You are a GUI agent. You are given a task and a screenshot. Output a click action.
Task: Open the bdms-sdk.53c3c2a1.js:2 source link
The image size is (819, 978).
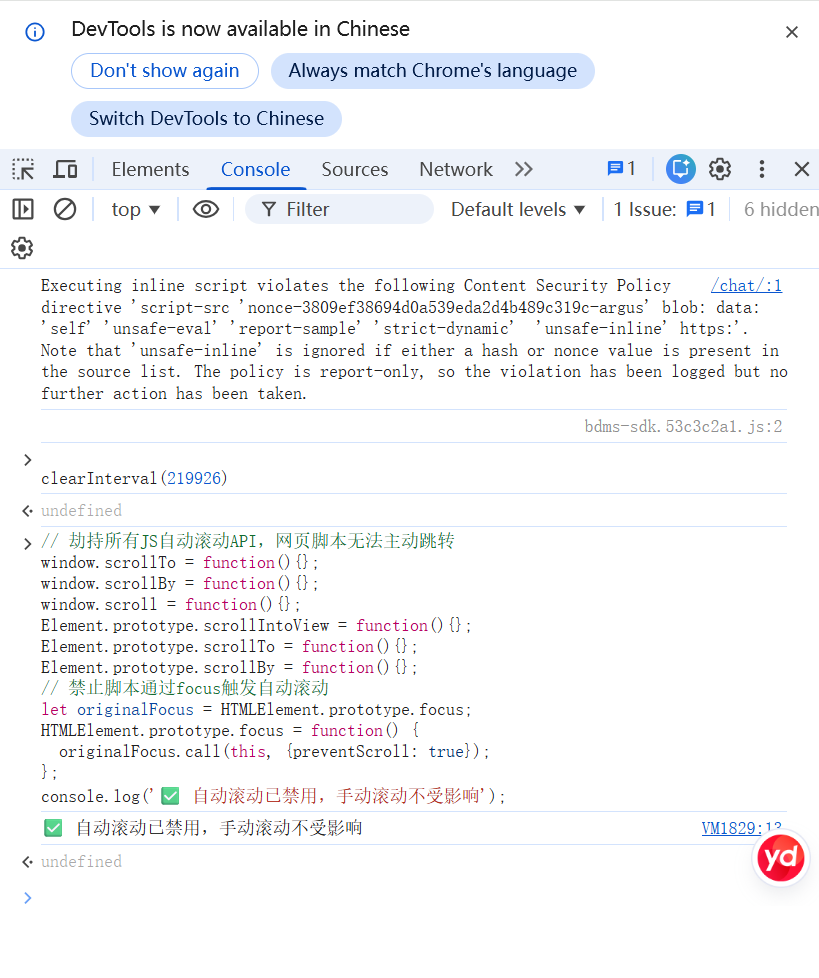683,427
